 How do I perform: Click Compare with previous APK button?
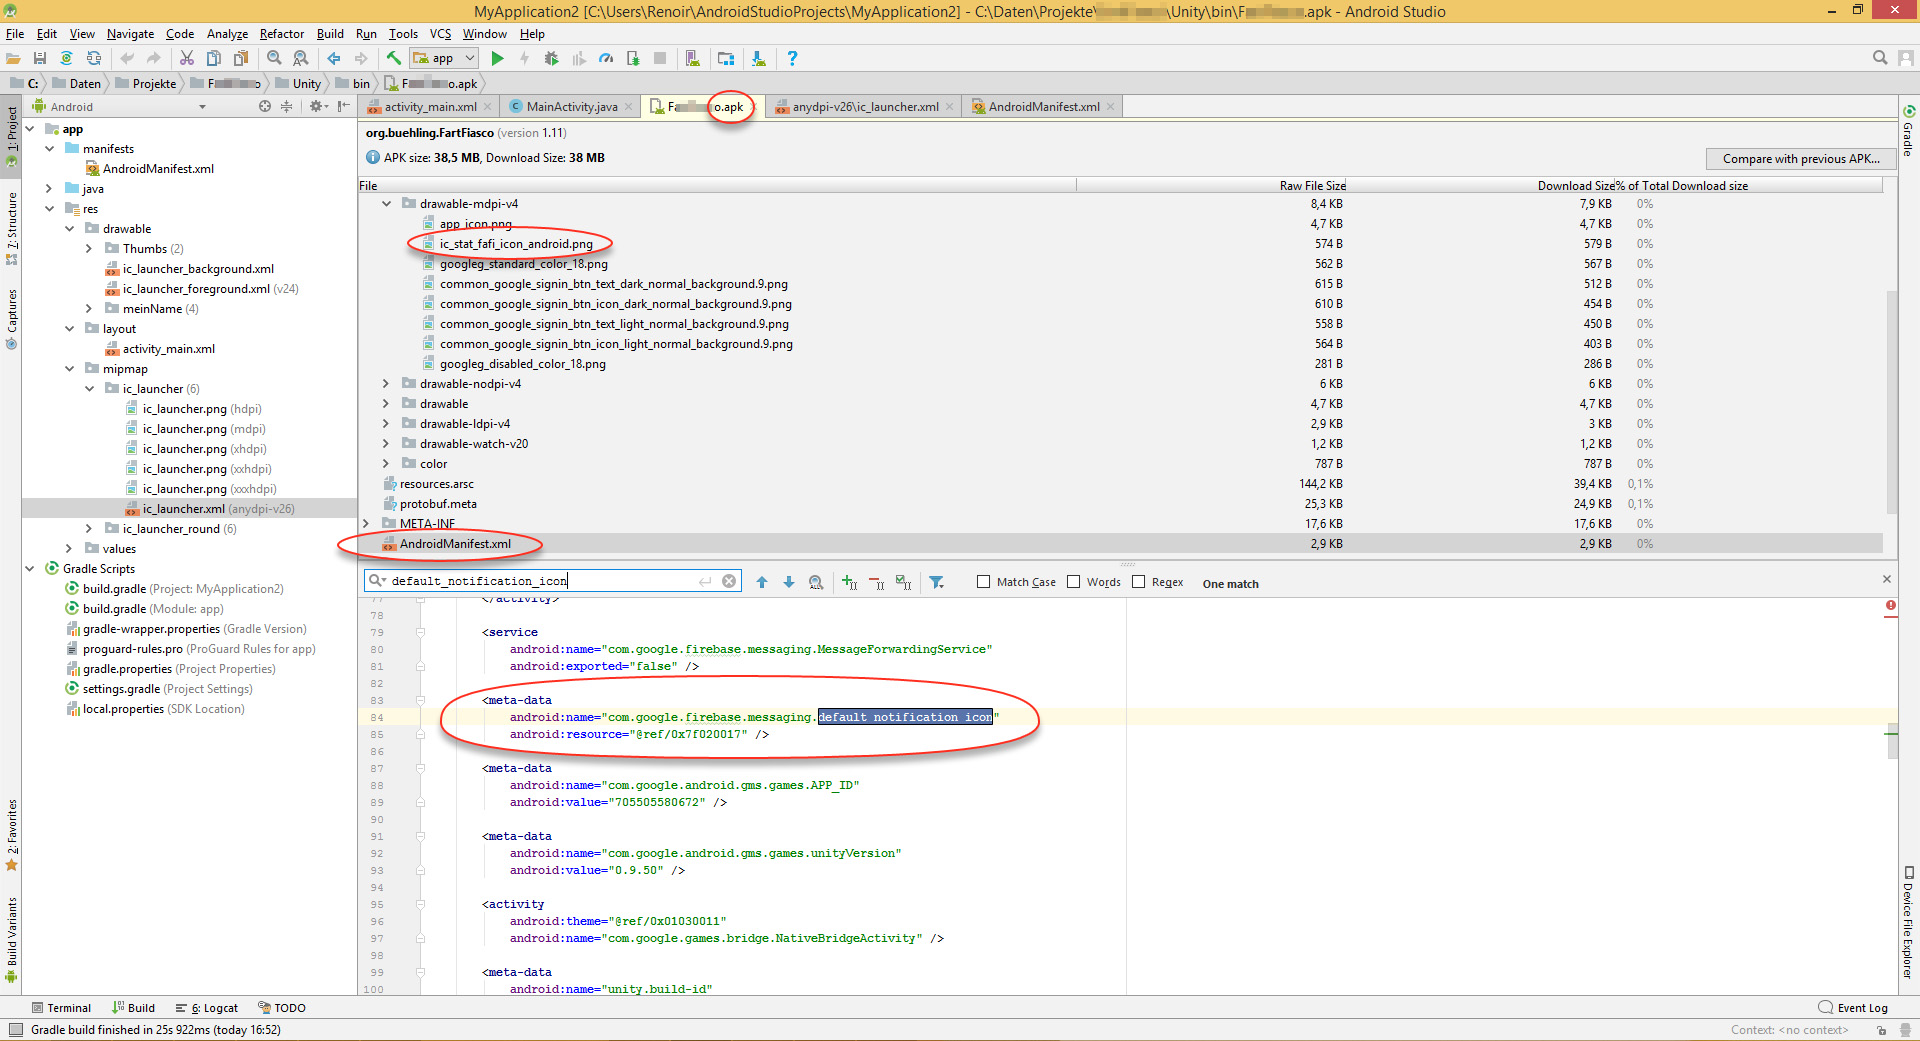click(x=1800, y=159)
